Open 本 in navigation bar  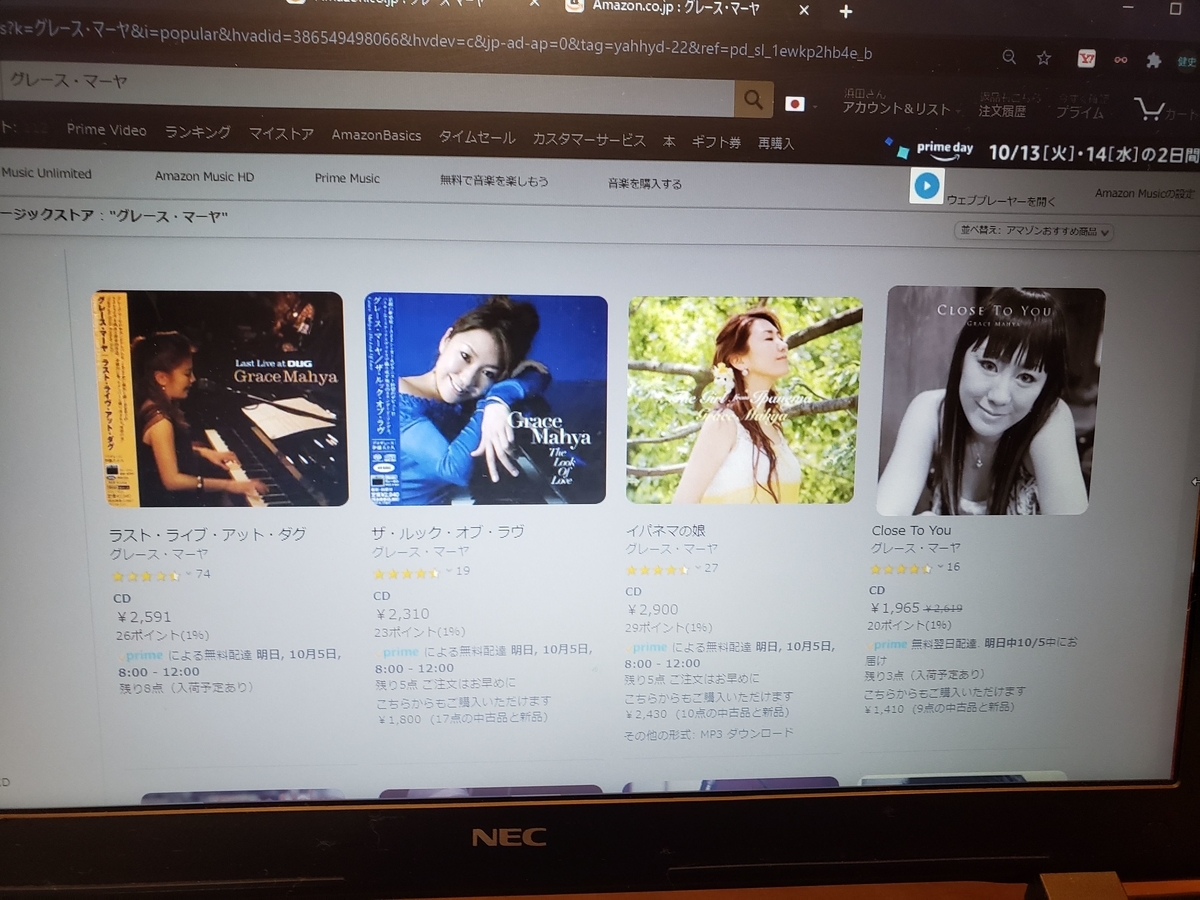coord(669,142)
